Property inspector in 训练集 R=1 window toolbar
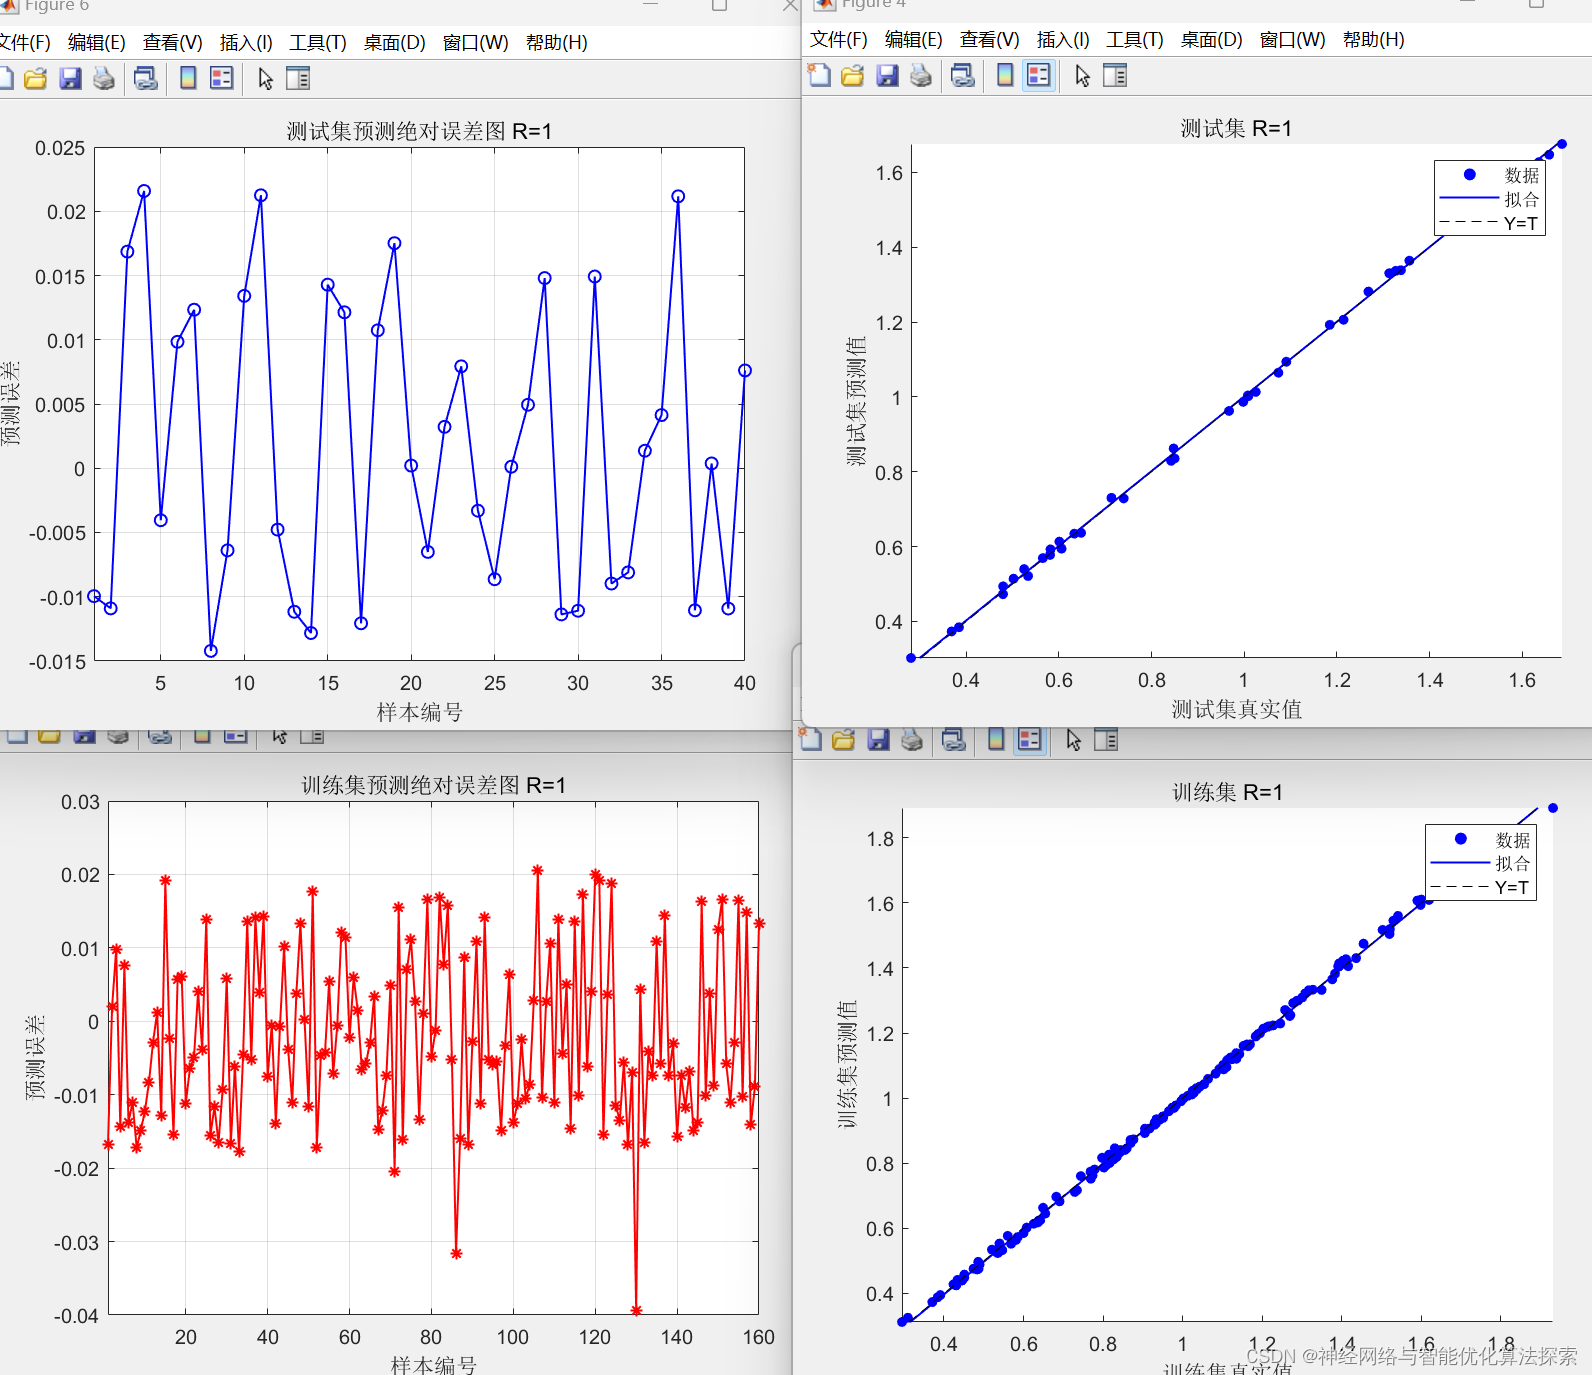Screen dimensions: 1592x1375 click(1106, 739)
